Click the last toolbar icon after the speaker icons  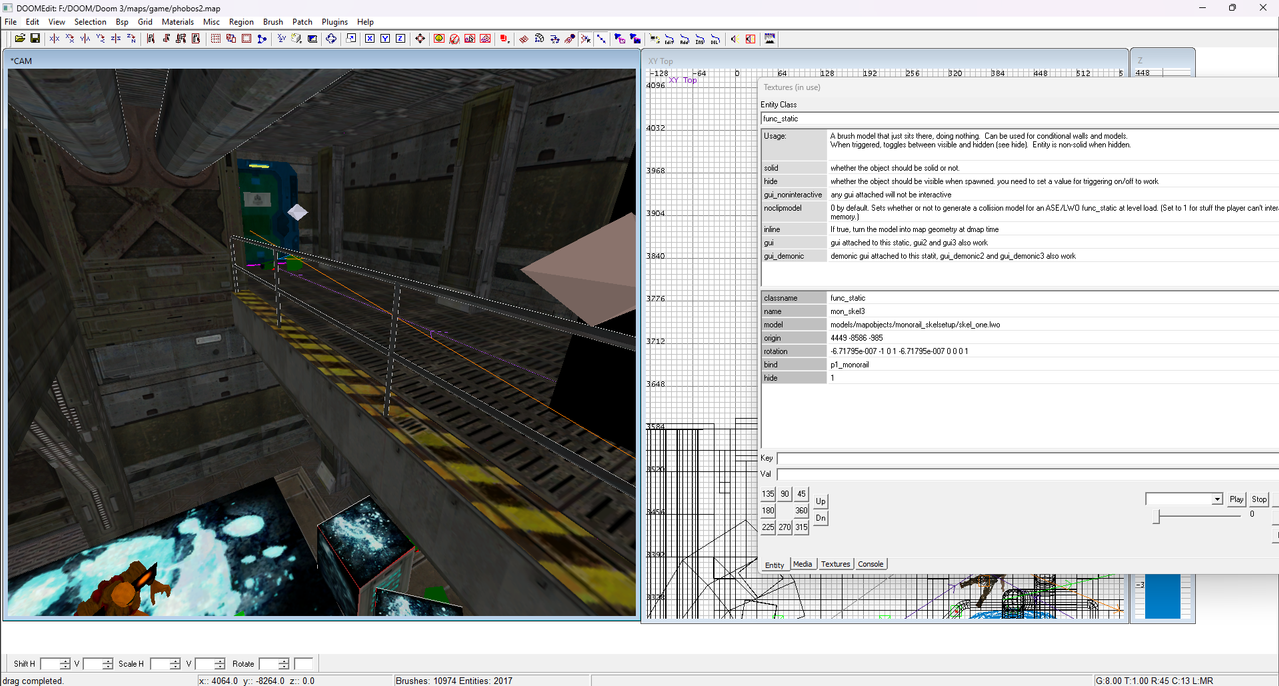(770, 39)
